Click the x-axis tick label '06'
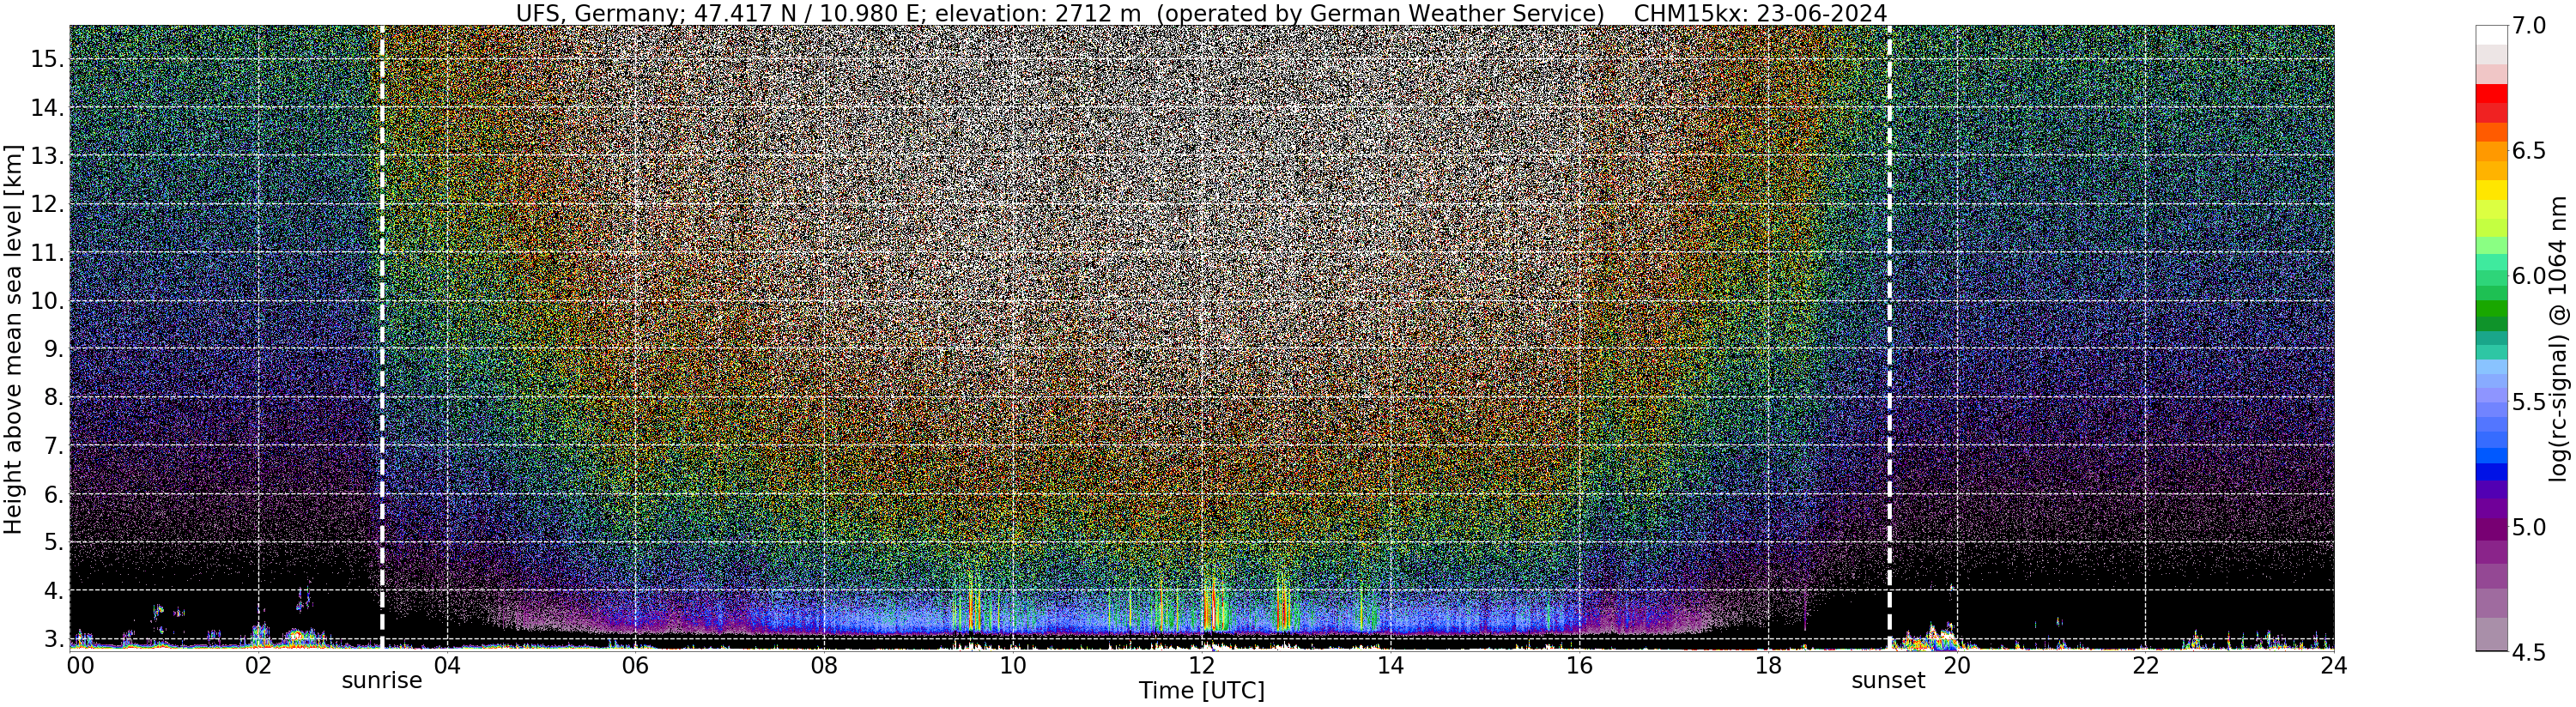 635,665
